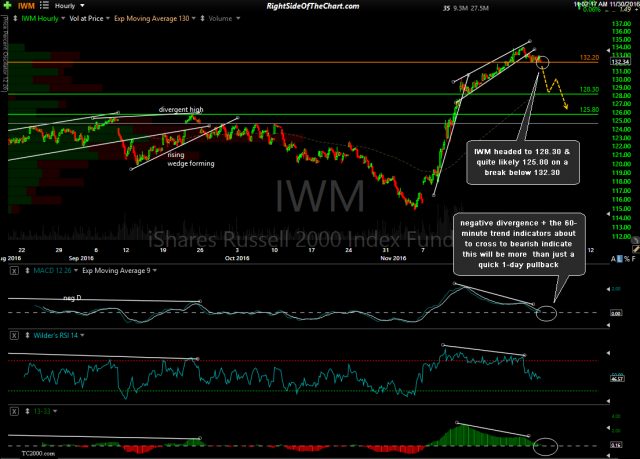Click the IWM ticker symbol at top
The height and width of the screenshot is (459, 640).
(26, 6)
